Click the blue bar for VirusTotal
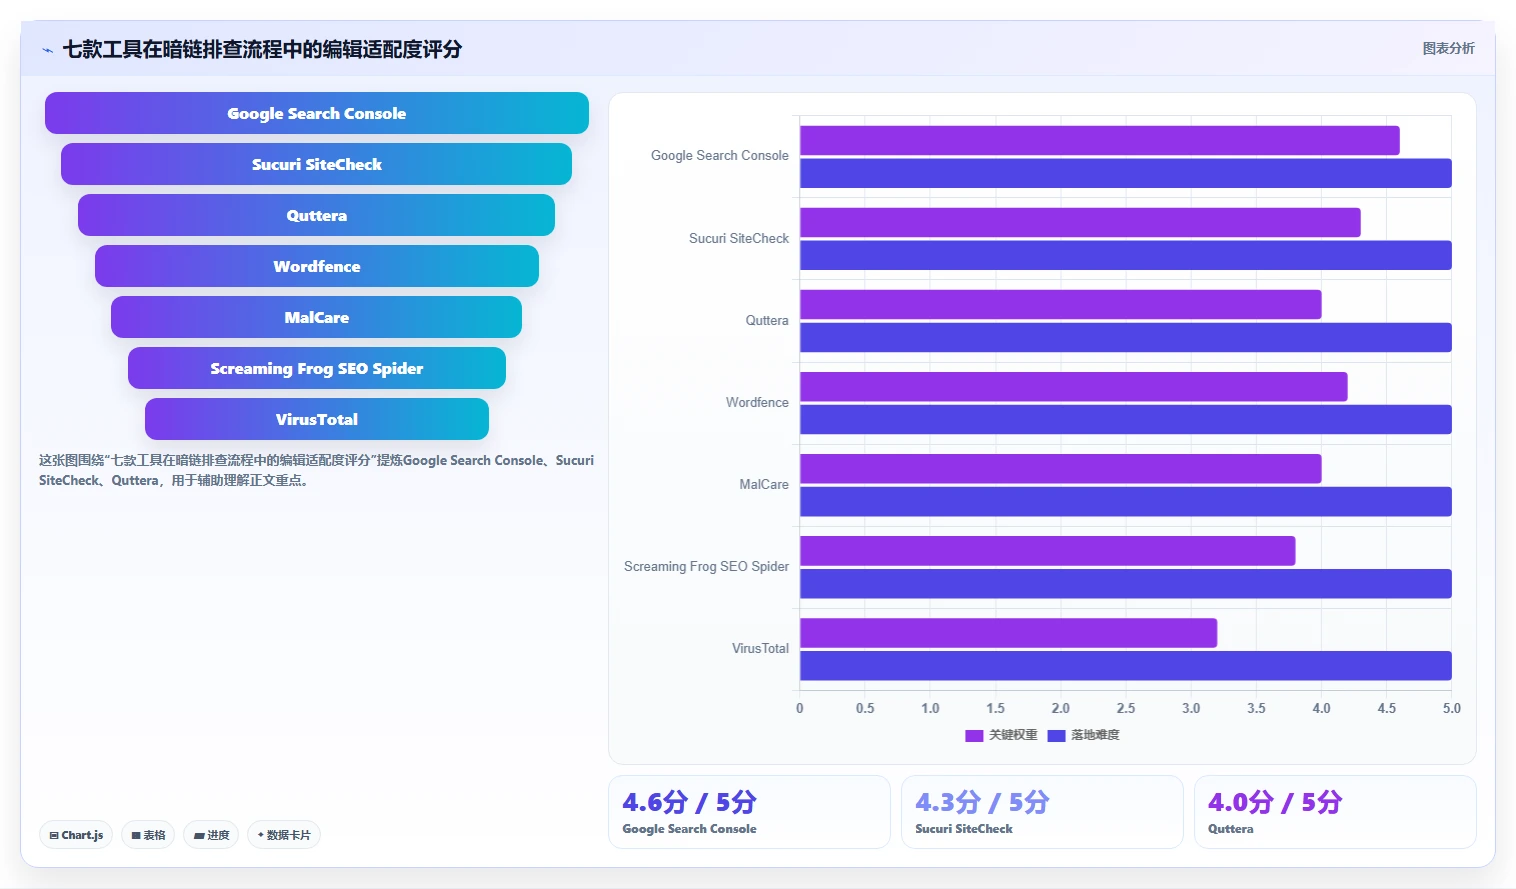This screenshot has height=889, width=1516. tap(1126, 665)
